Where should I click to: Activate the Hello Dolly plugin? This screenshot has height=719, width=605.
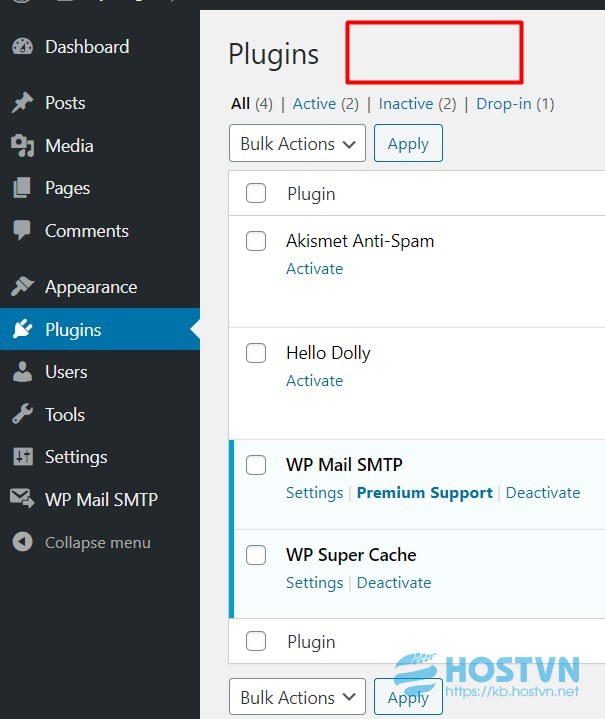pos(315,381)
